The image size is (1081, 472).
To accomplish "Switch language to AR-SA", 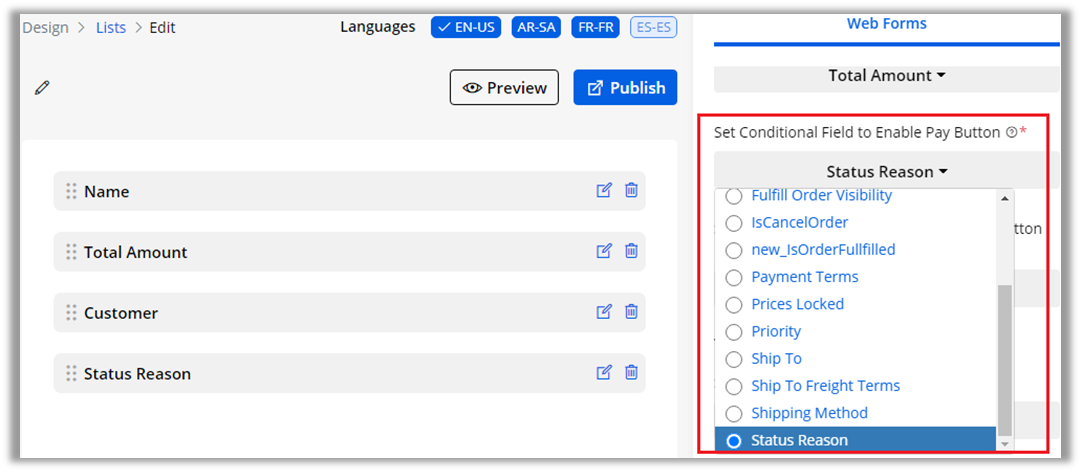I will (x=536, y=27).
